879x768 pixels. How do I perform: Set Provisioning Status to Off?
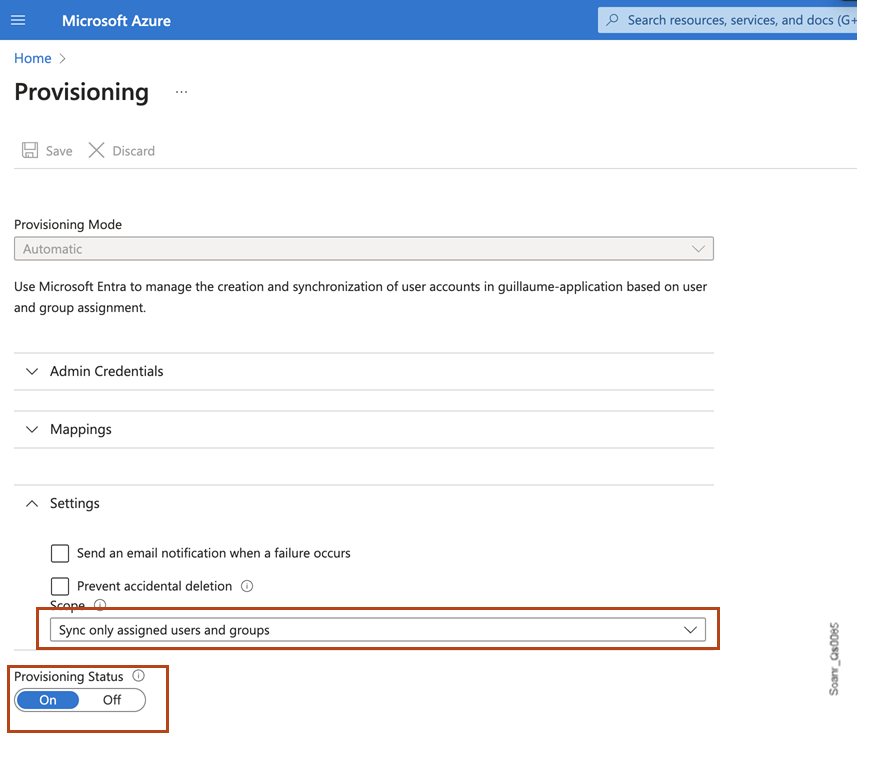click(112, 700)
